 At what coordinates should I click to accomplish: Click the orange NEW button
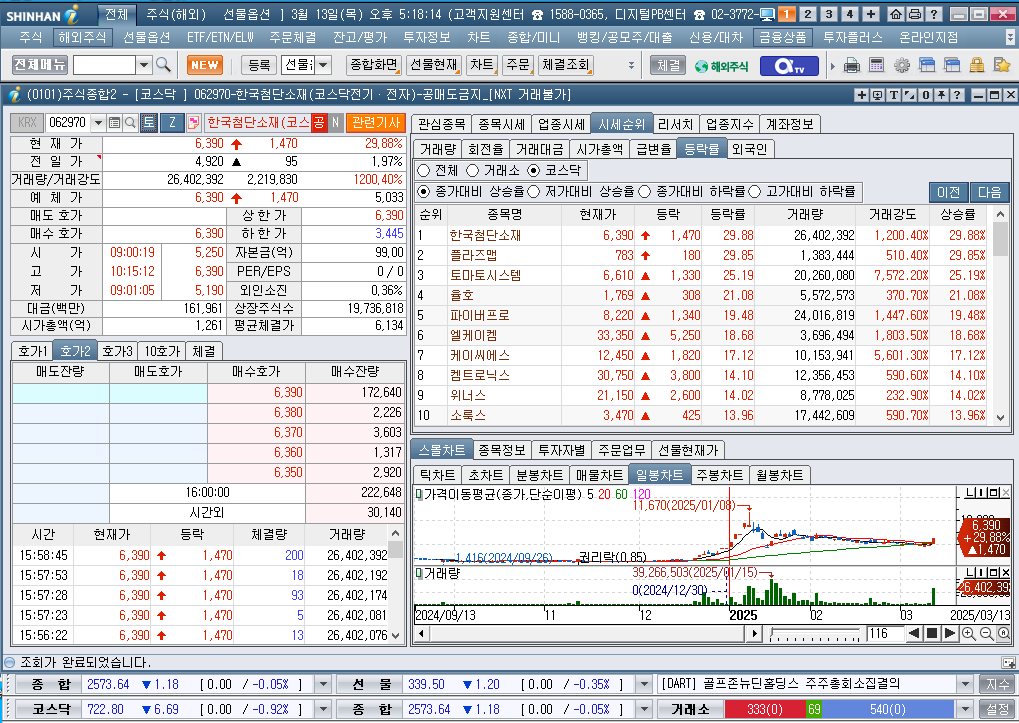click(x=205, y=64)
